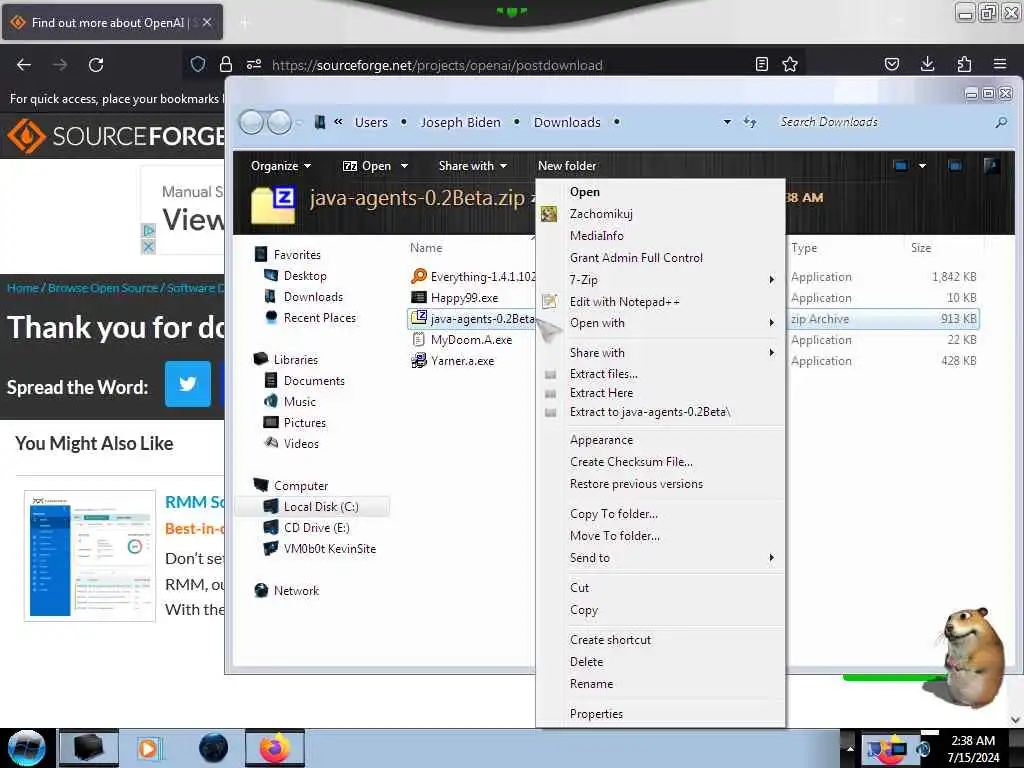Click the Search Downloads magnifier icon

[1001, 122]
